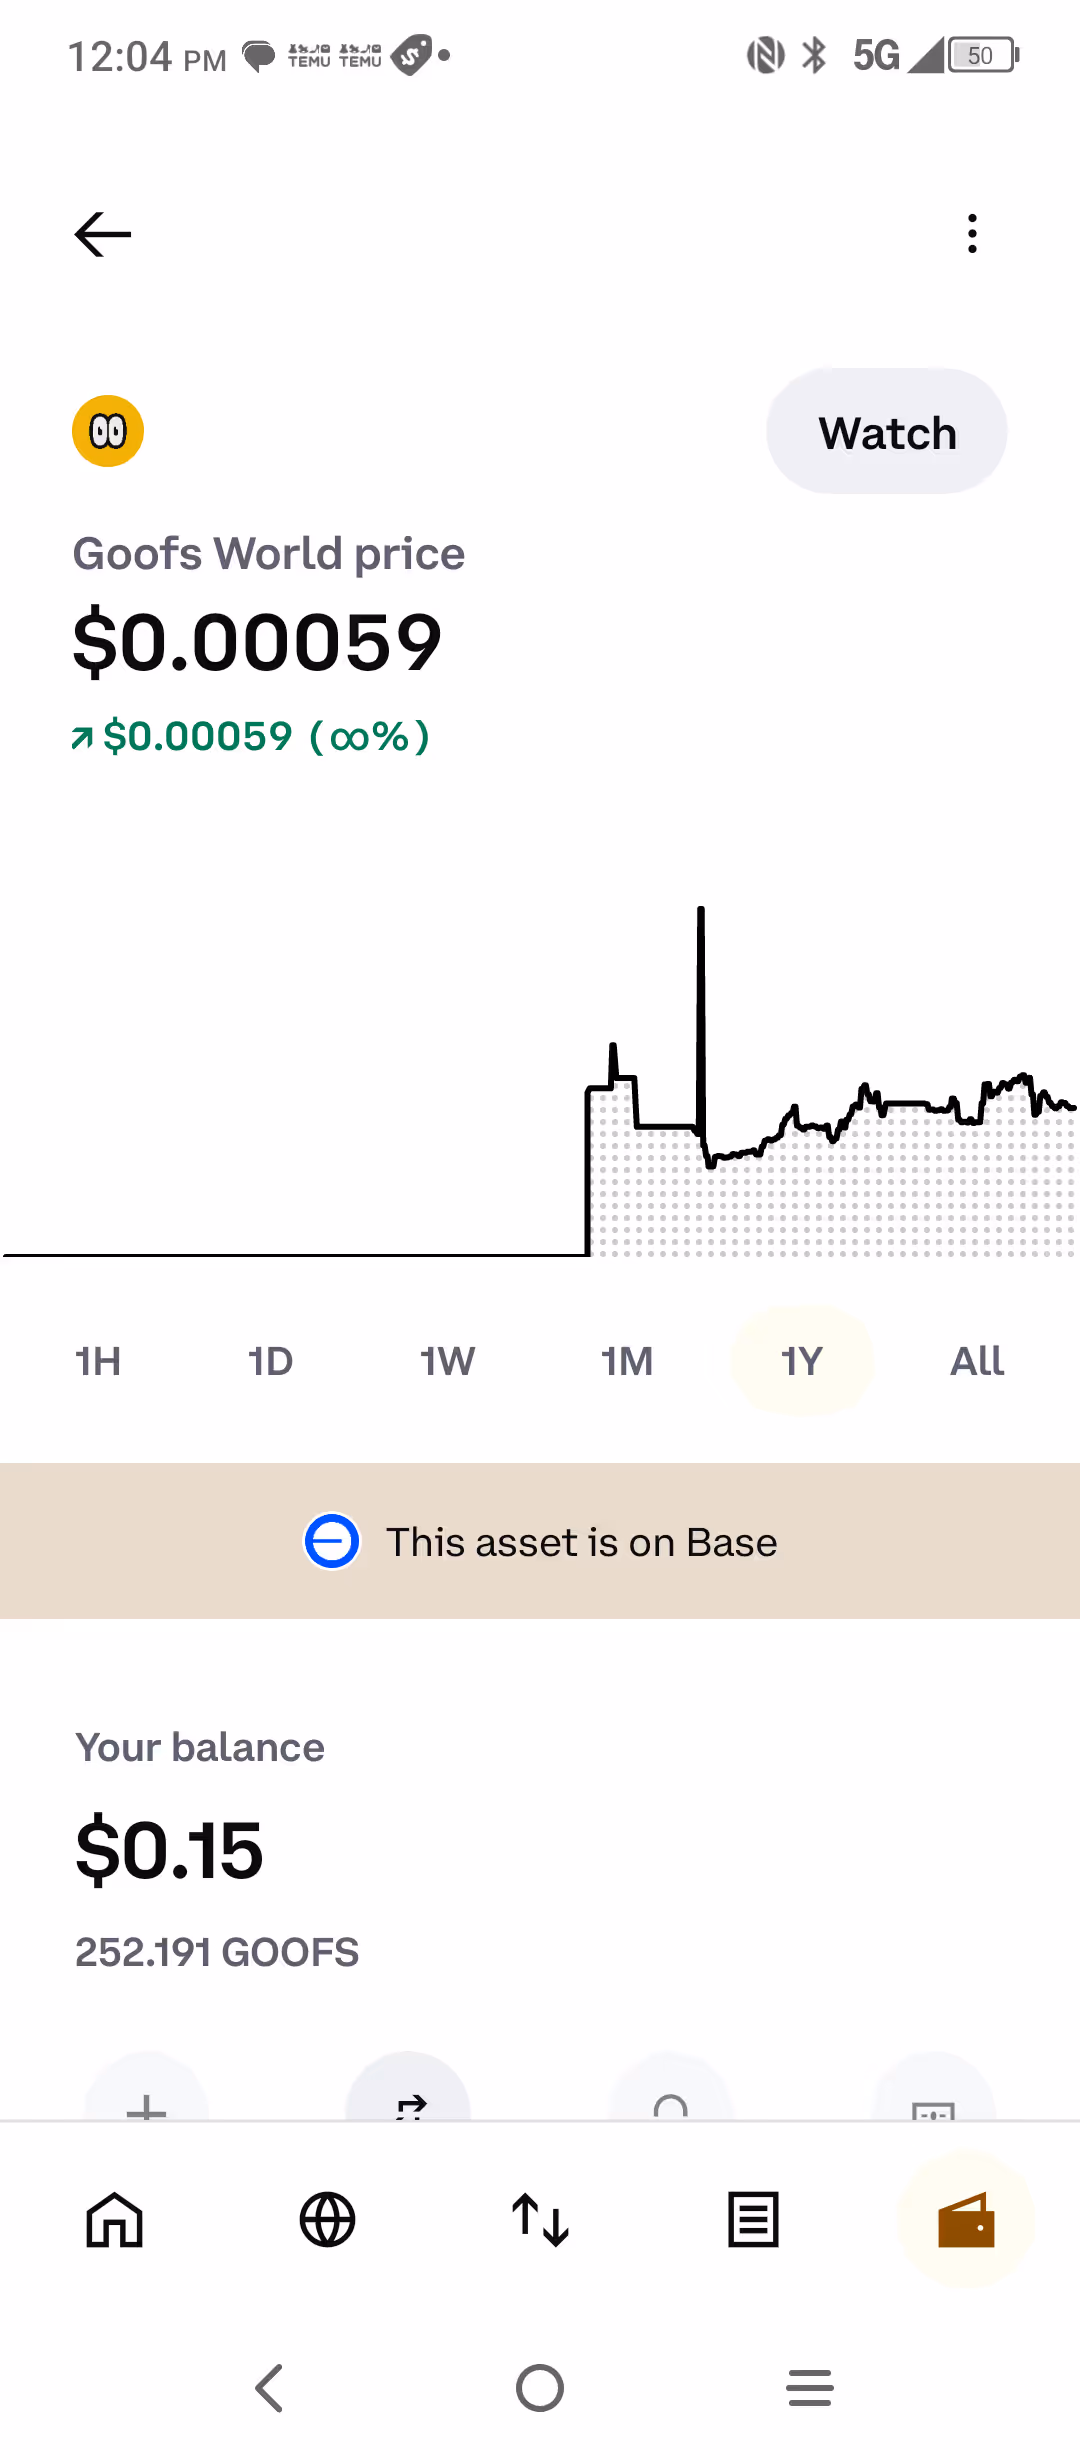Screen dimensions: 1080x2460
Task: Open the three-dot more options menu
Action: click(972, 234)
